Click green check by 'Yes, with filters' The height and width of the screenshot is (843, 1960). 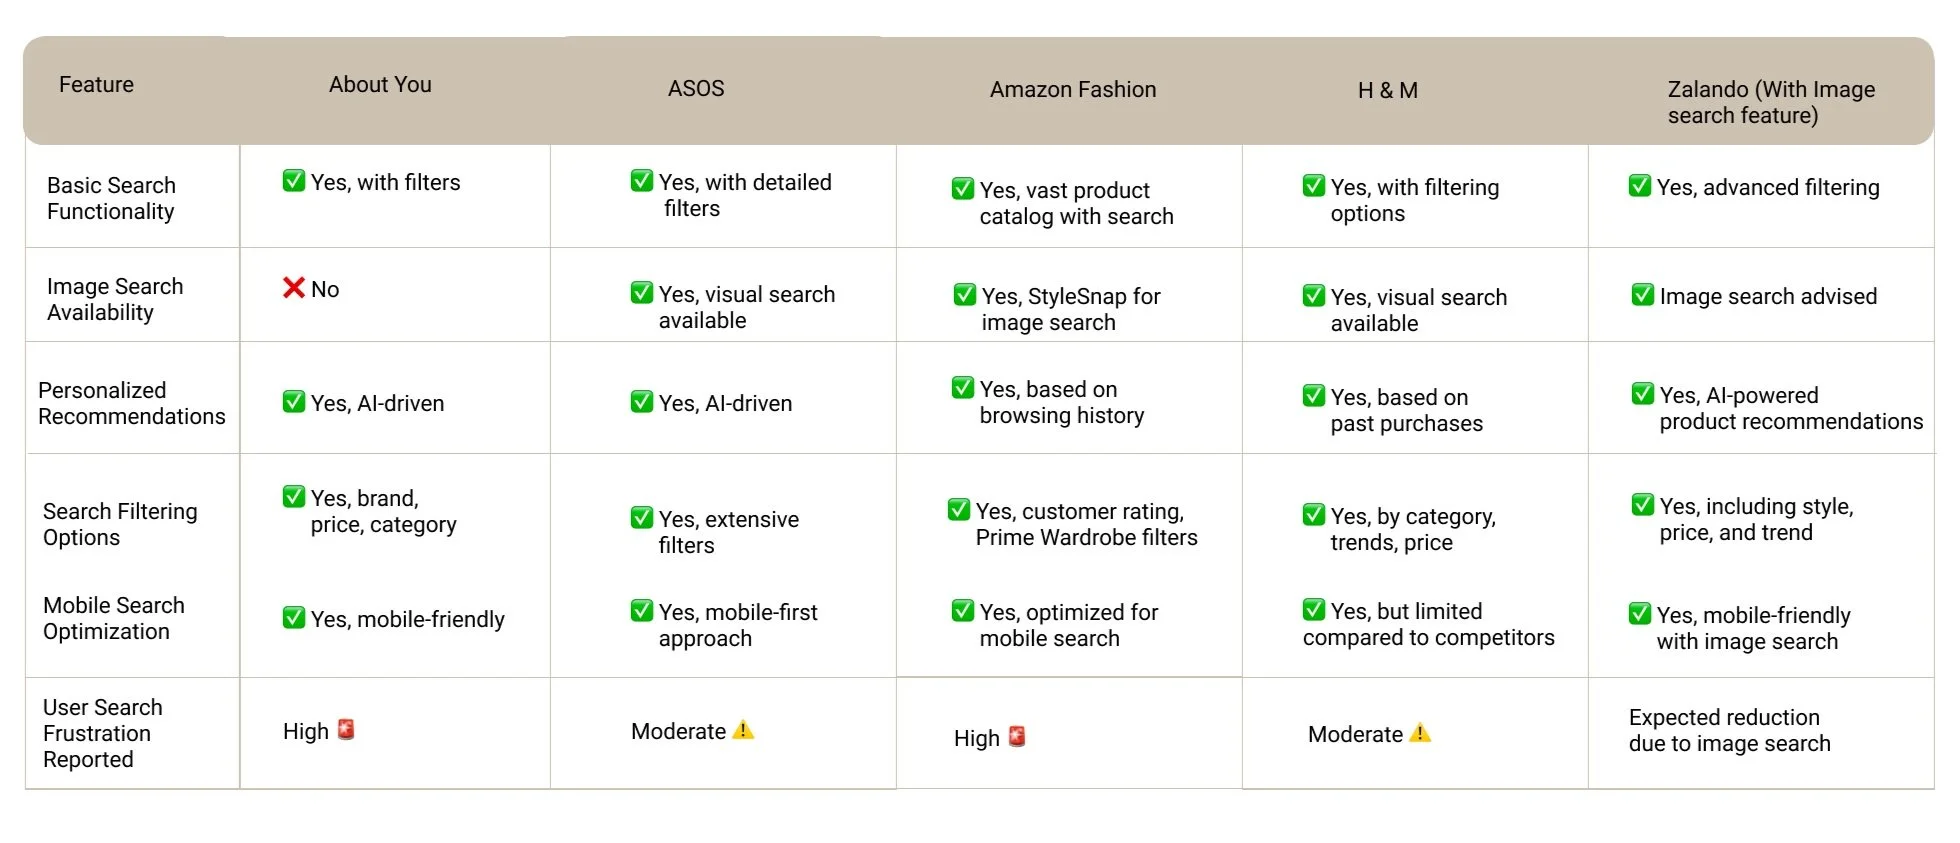(294, 180)
